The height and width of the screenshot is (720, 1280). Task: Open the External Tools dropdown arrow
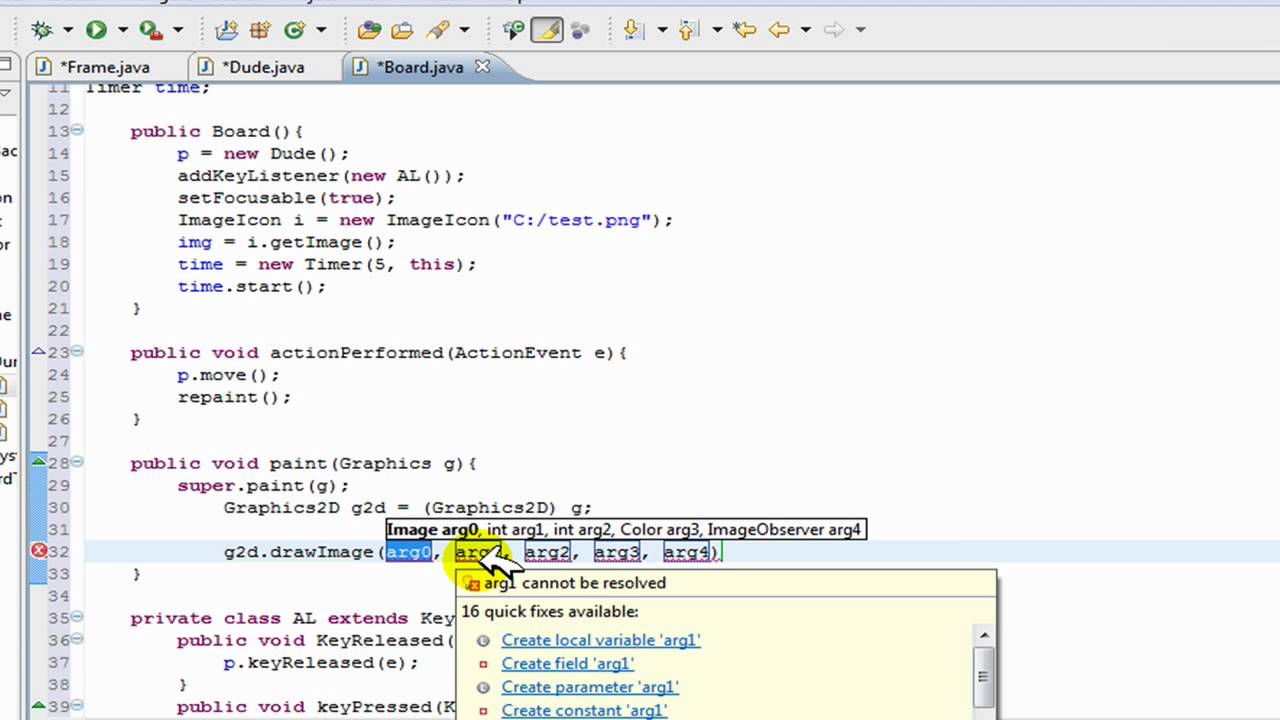(x=178, y=30)
